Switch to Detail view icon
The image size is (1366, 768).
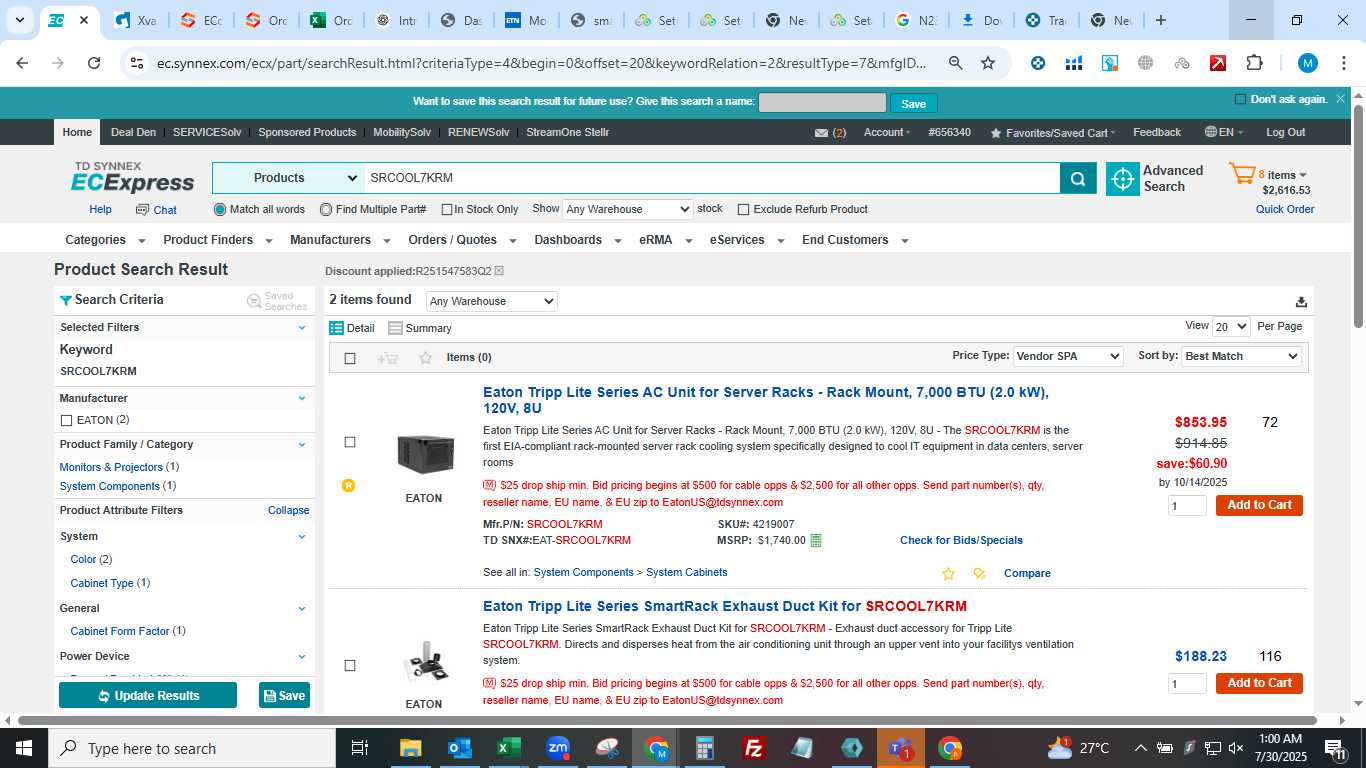[336, 328]
